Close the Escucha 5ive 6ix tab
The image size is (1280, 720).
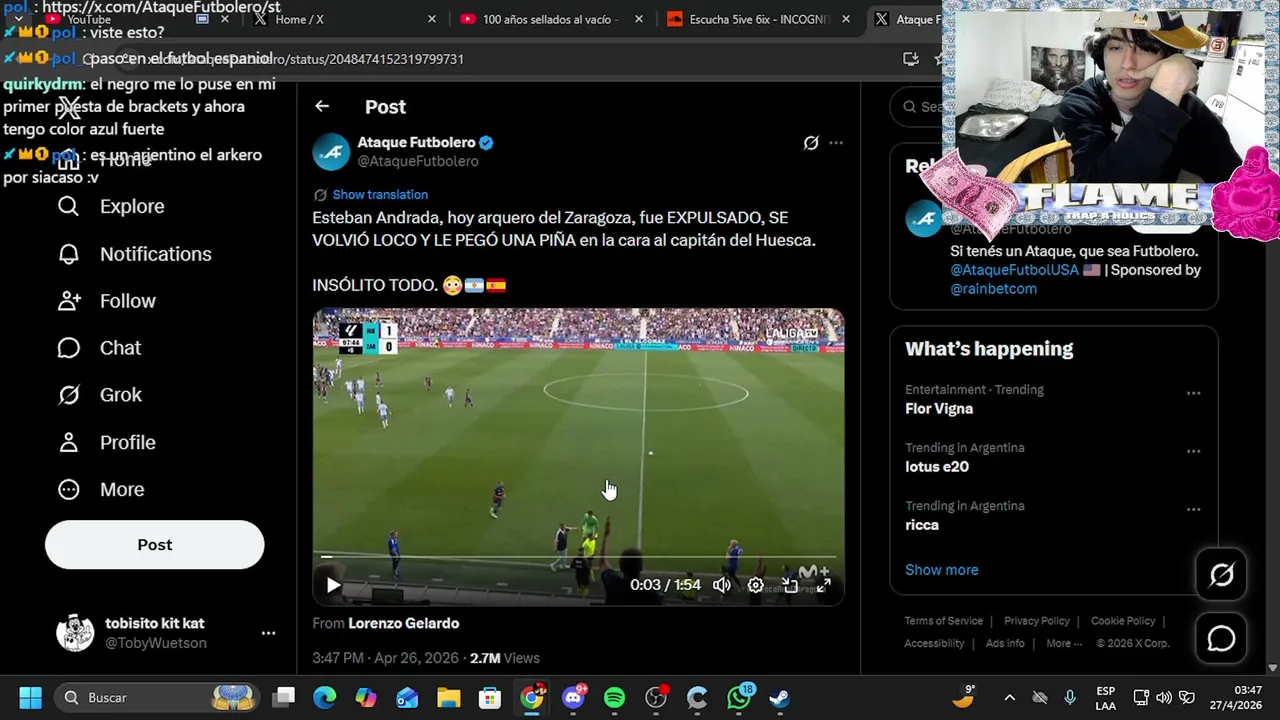pos(846,19)
